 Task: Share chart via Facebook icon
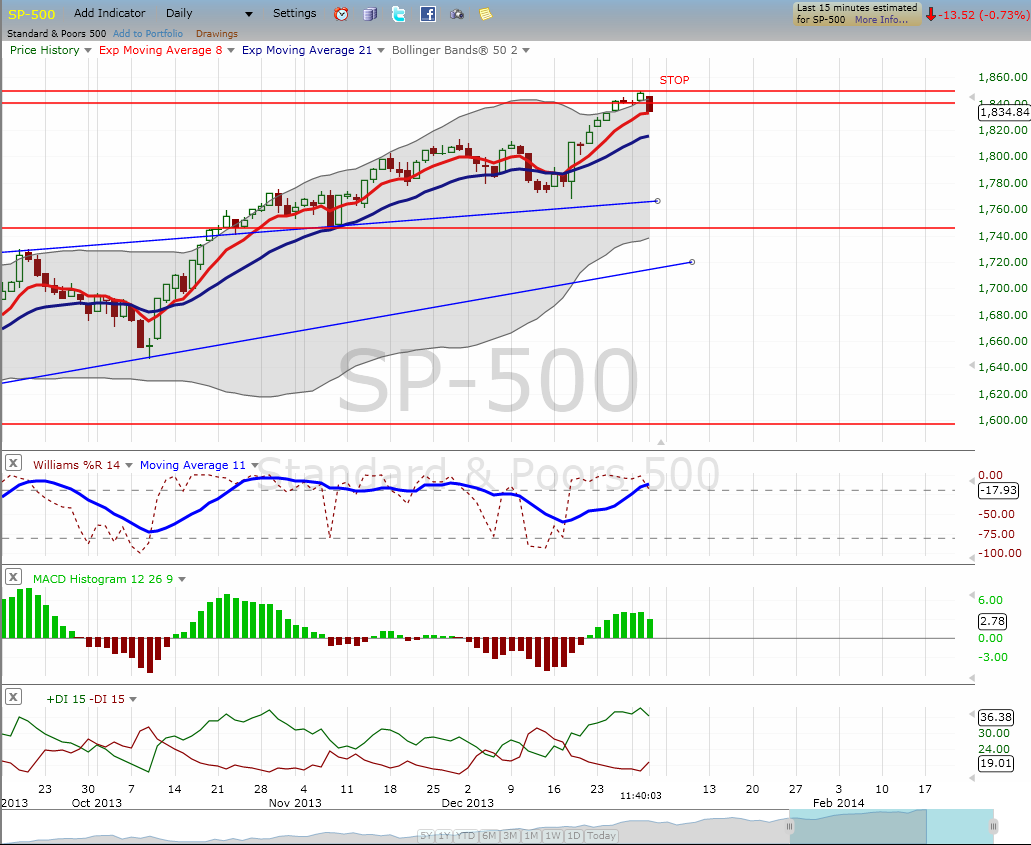pyautogui.click(x=428, y=14)
